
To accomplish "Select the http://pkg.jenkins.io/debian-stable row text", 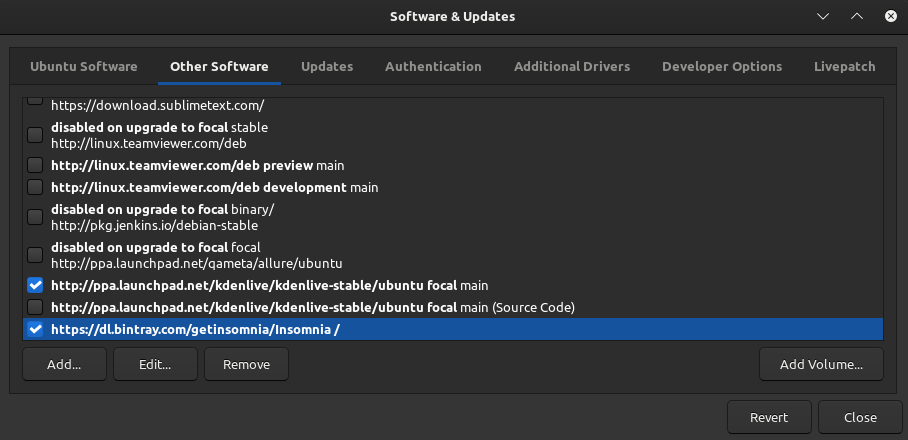I will tap(155, 225).
